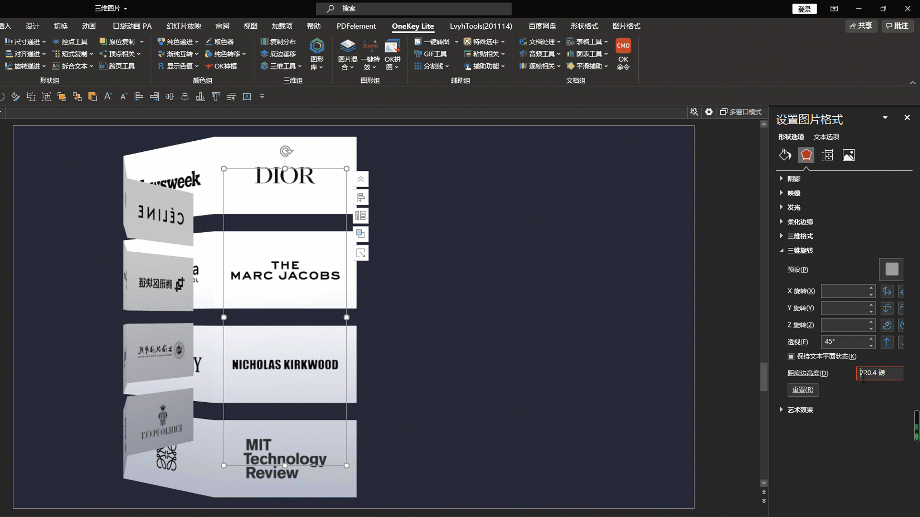Click the 图片混合 layers icon
The width and height of the screenshot is (920, 517).
coord(347,55)
